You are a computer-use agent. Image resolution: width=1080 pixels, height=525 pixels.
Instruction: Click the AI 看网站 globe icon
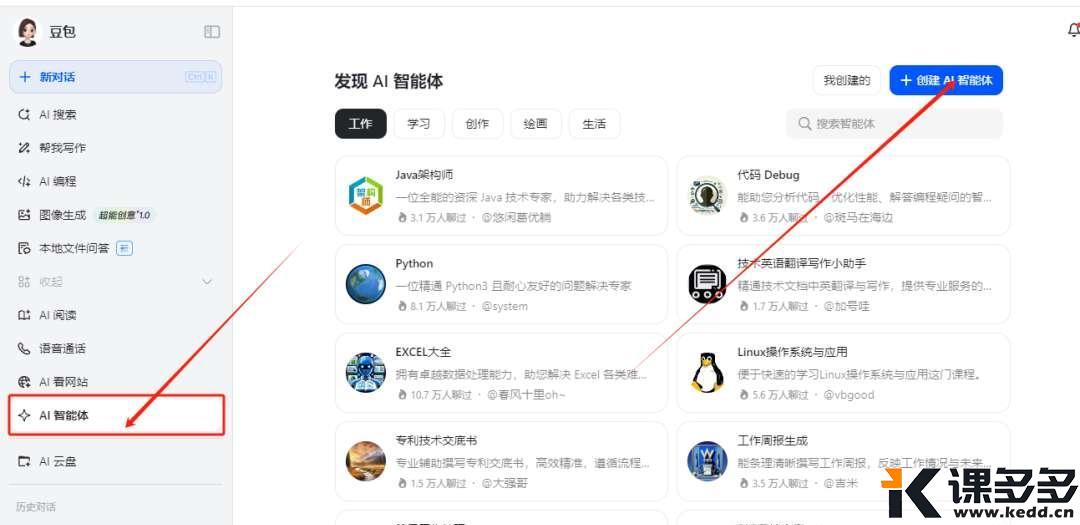[x=24, y=382]
